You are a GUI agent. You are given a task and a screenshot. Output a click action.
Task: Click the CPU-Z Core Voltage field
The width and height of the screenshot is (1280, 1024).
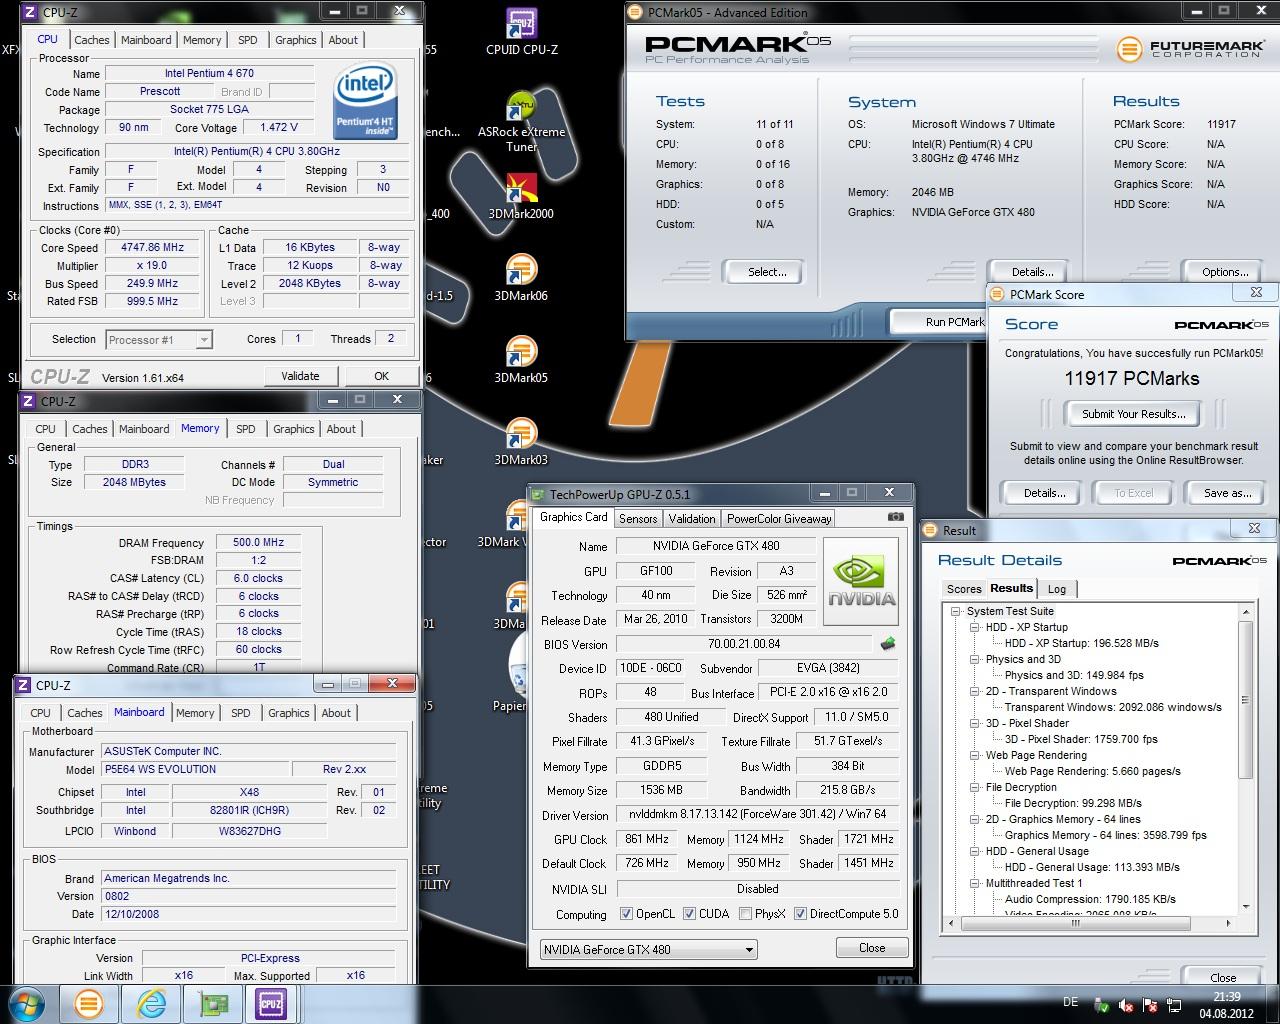tap(278, 128)
